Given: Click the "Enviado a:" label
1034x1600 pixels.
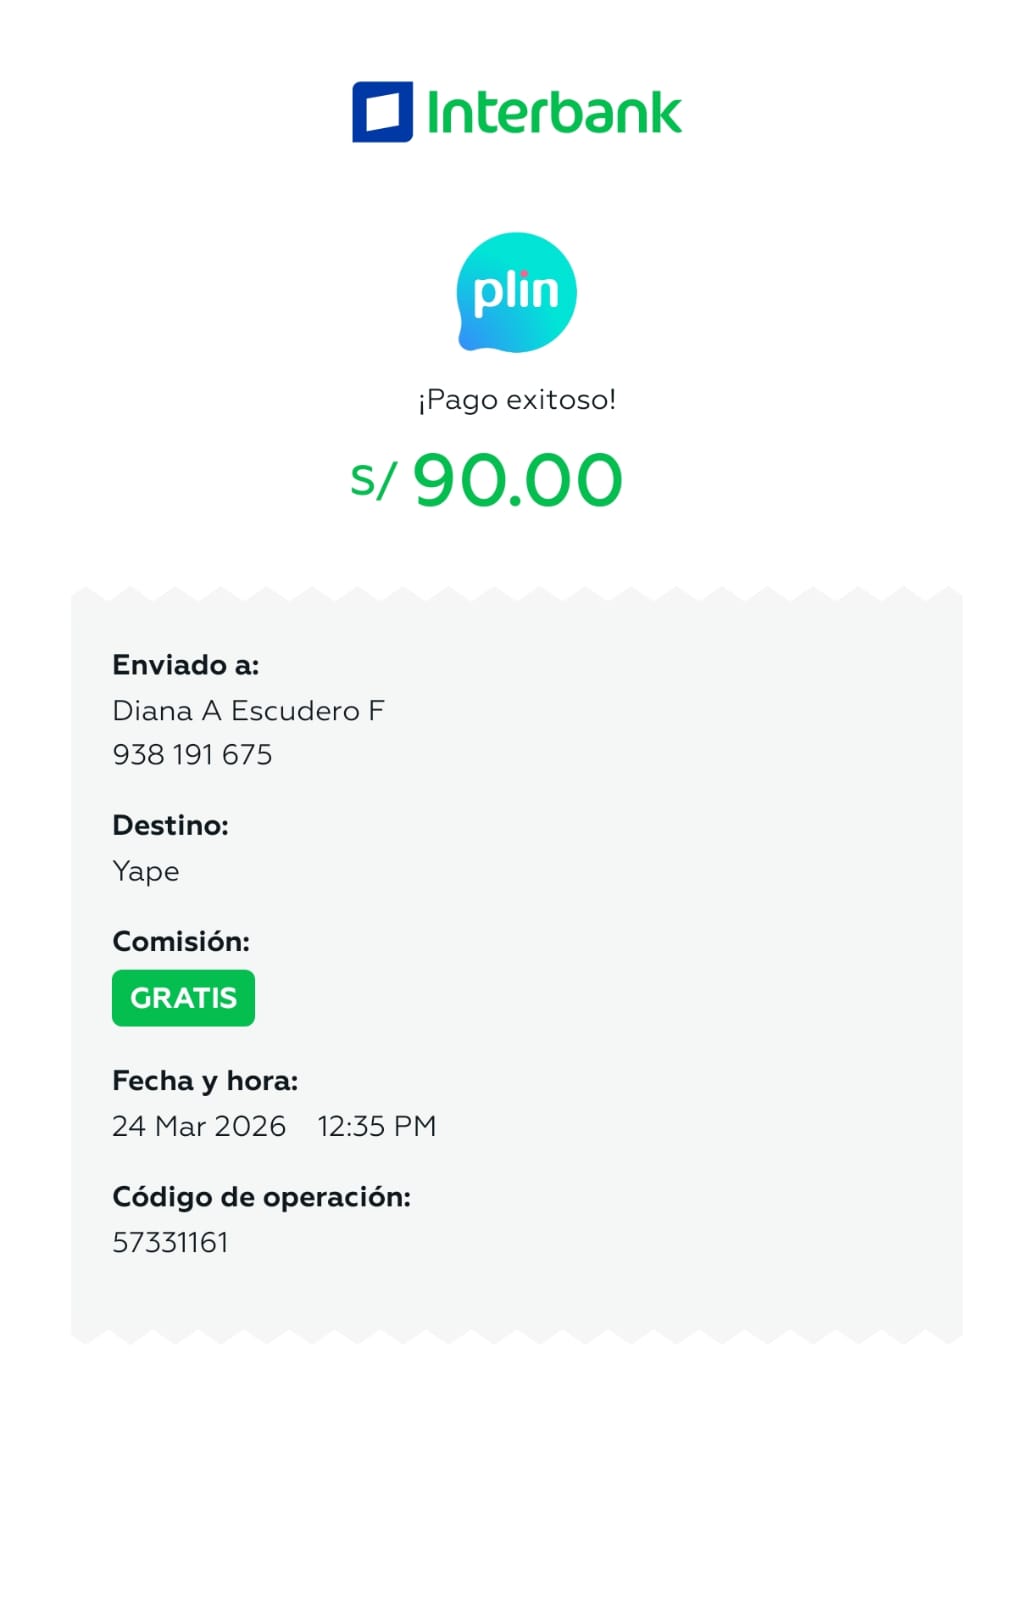Looking at the screenshot, I should click(x=186, y=665).
